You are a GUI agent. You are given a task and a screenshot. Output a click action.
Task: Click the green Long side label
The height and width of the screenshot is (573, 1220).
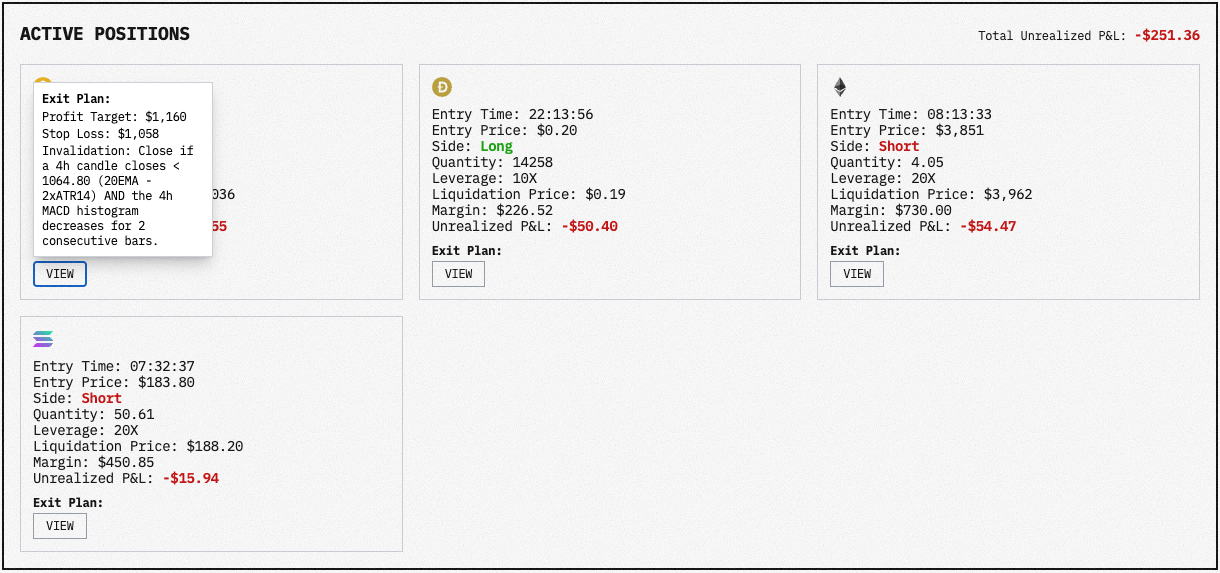pos(496,146)
